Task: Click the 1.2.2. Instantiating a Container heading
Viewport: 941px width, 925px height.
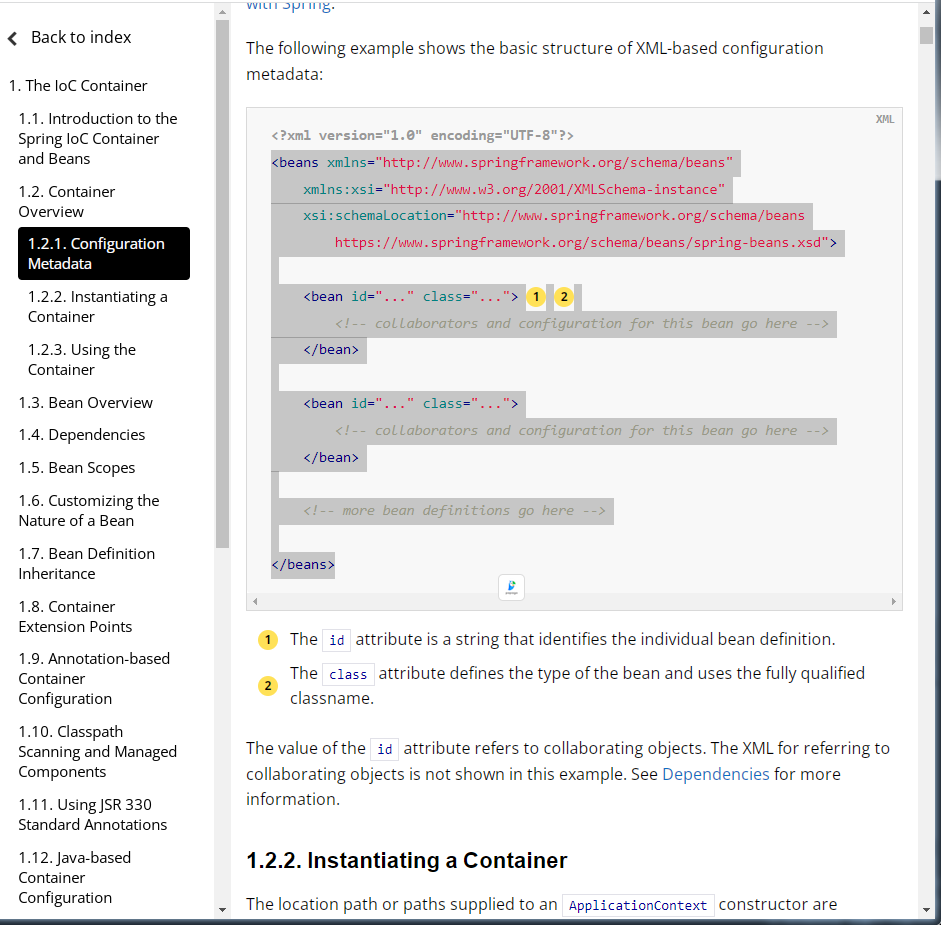Action: point(406,860)
